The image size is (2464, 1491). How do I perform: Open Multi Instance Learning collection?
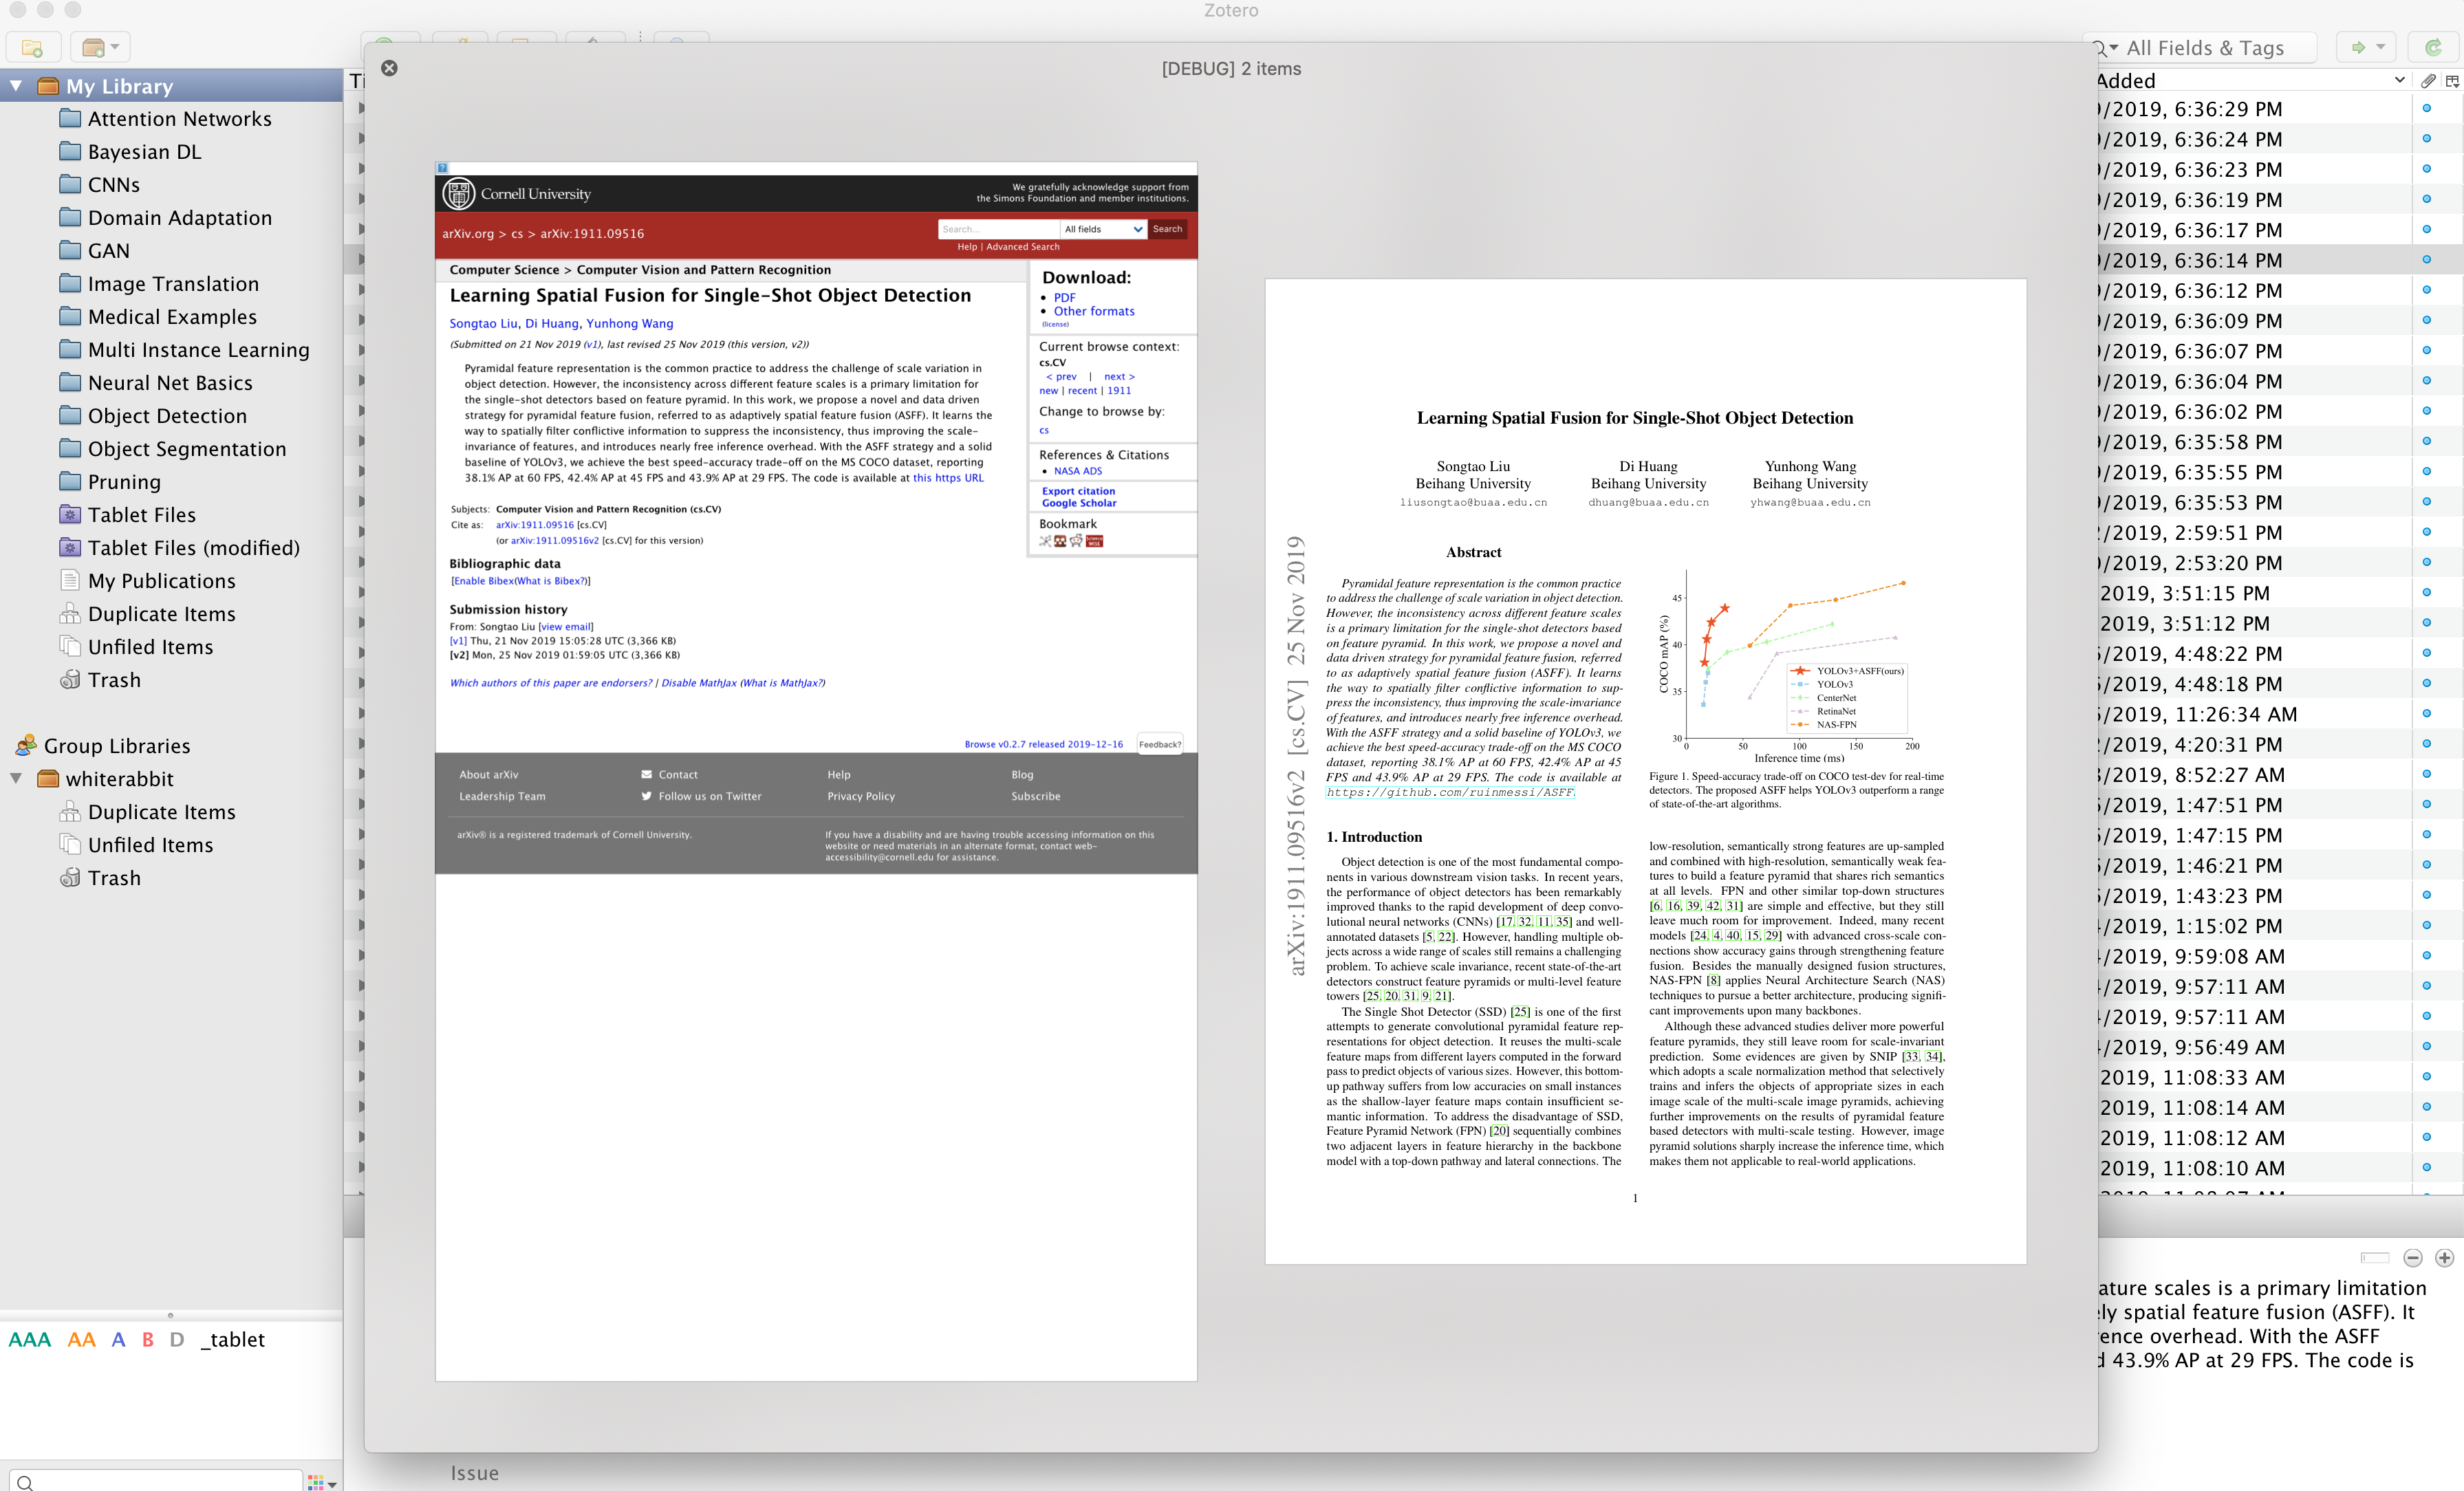pyautogui.click(x=198, y=350)
